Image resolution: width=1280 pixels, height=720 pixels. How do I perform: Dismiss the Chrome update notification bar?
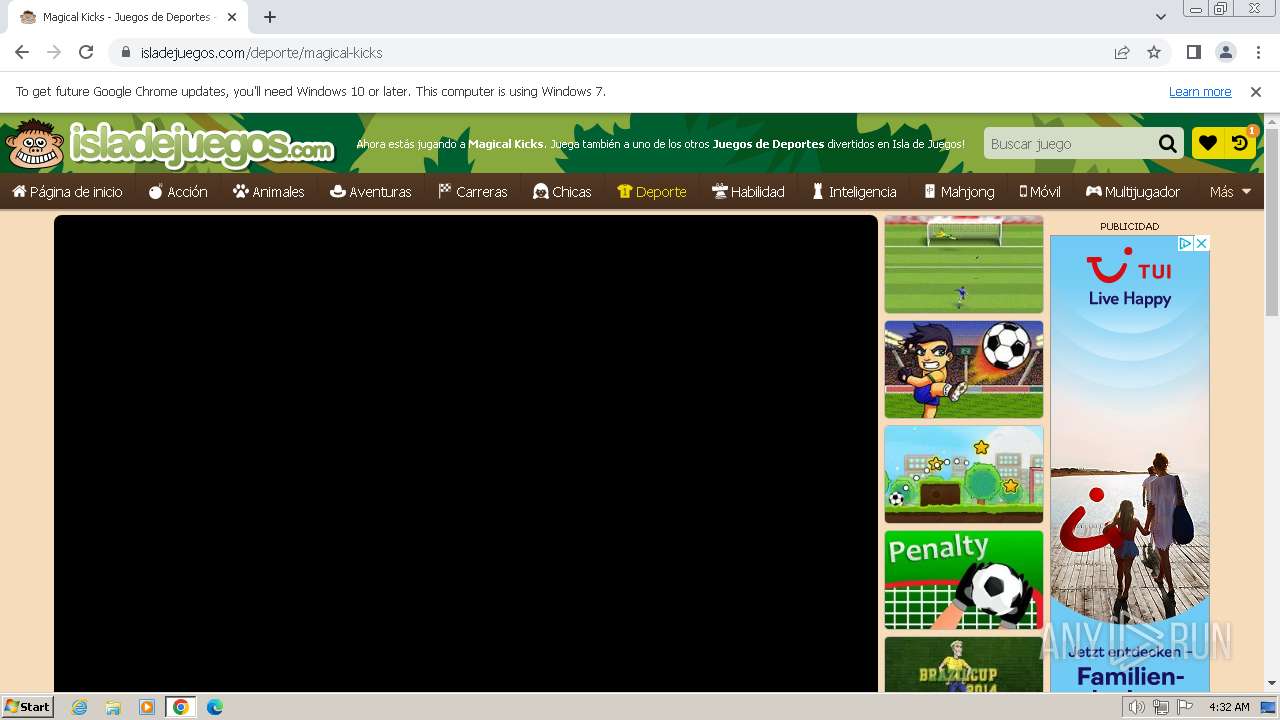click(x=1256, y=92)
